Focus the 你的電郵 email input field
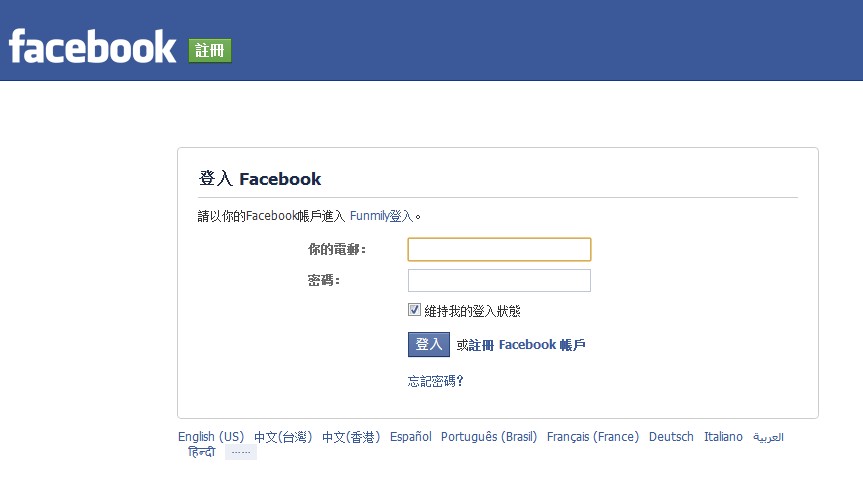Viewport: 863px width, 480px height. coord(499,249)
